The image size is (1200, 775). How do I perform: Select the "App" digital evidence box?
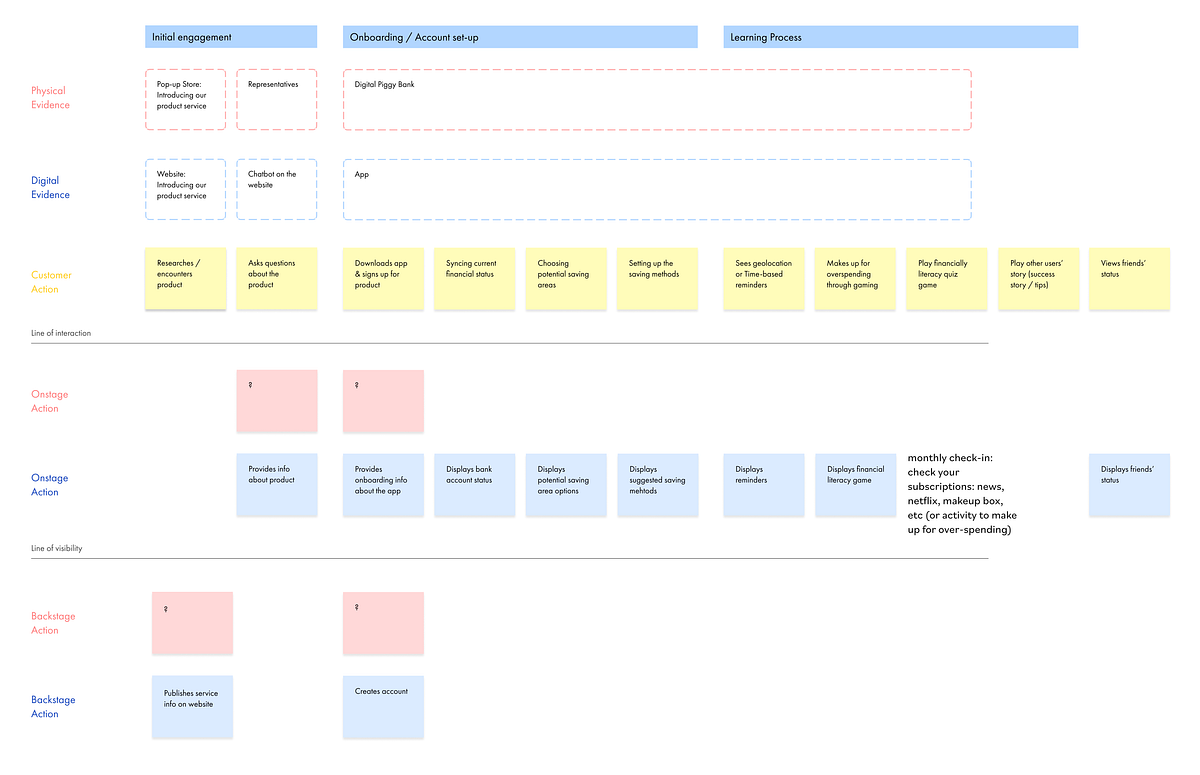657,188
